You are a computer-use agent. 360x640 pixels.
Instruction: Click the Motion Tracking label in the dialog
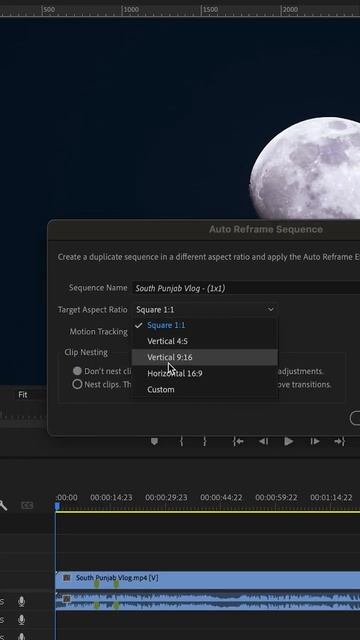click(98, 331)
